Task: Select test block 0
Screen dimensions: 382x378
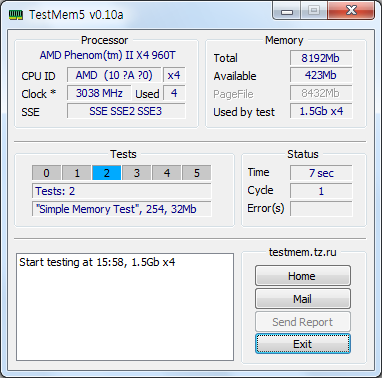Action: pyautogui.click(x=47, y=173)
